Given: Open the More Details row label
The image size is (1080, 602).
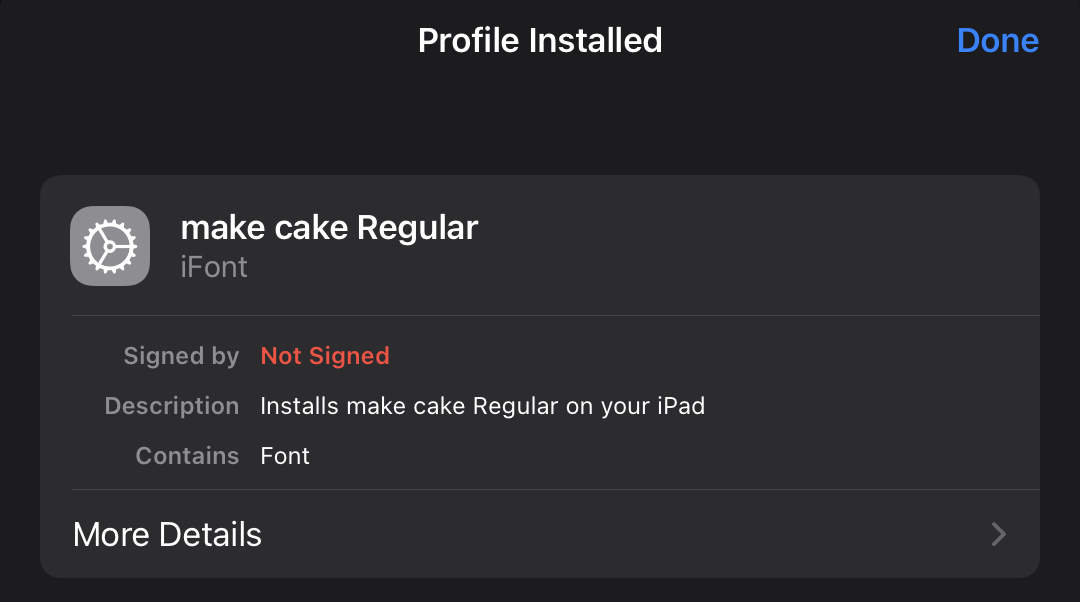Looking at the screenshot, I should coord(167,534).
